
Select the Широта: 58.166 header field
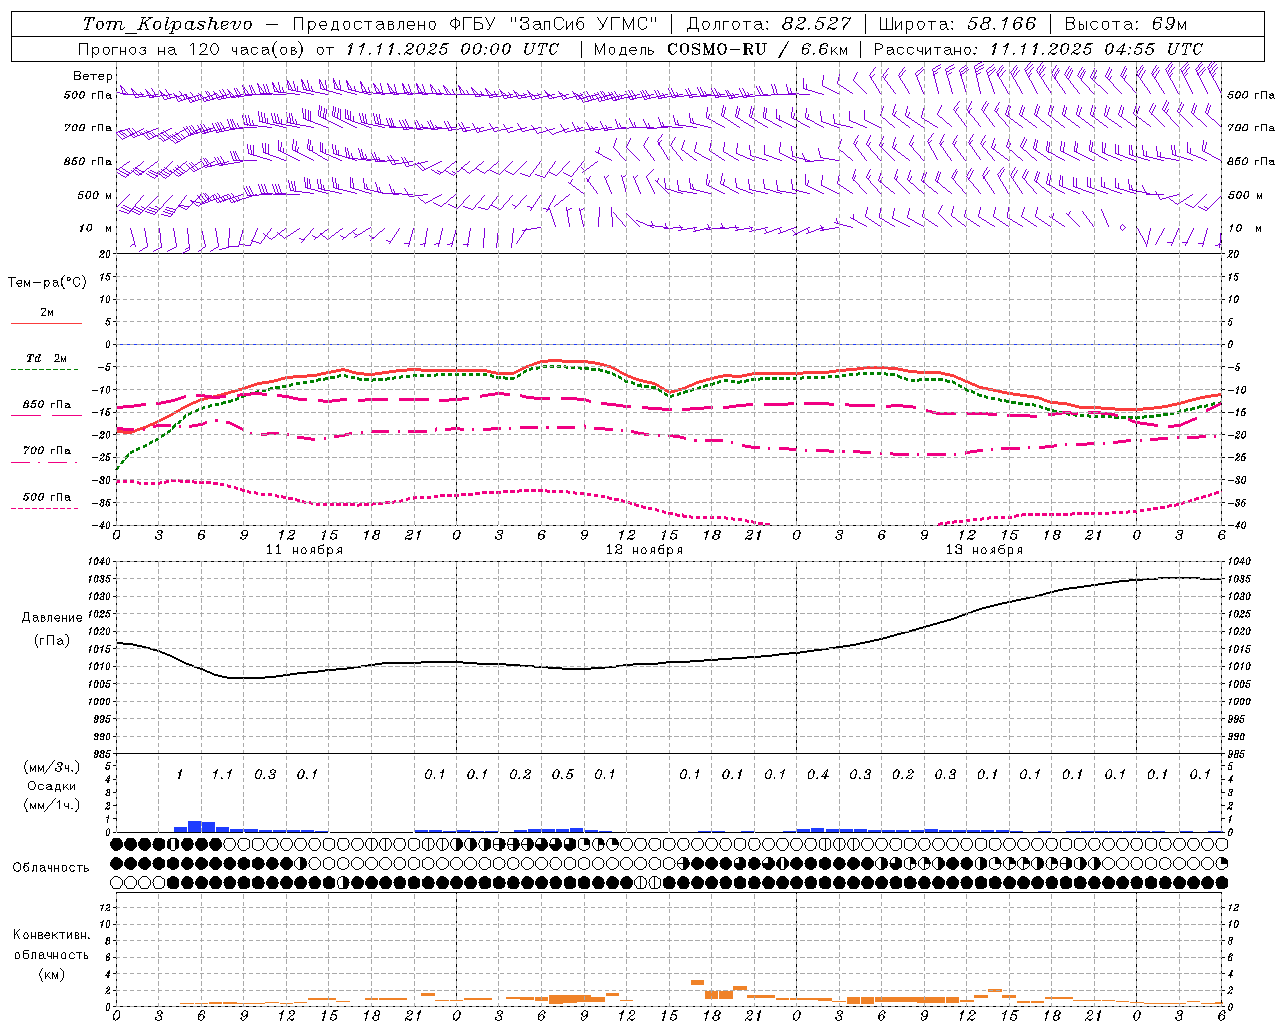(x=957, y=24)
